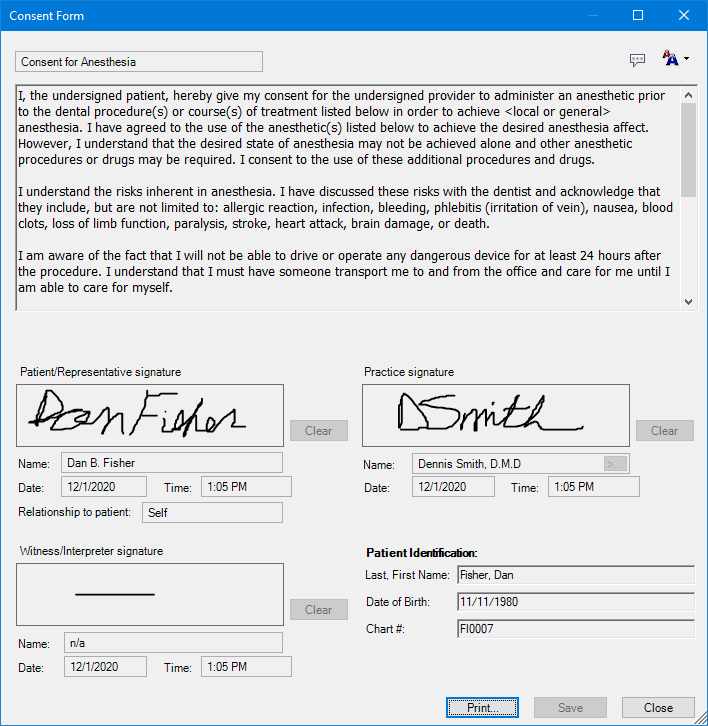Click the Date of Birth field
Viewport: 708px width, 726px height.
pyautogui.click(x=574, y=602)
